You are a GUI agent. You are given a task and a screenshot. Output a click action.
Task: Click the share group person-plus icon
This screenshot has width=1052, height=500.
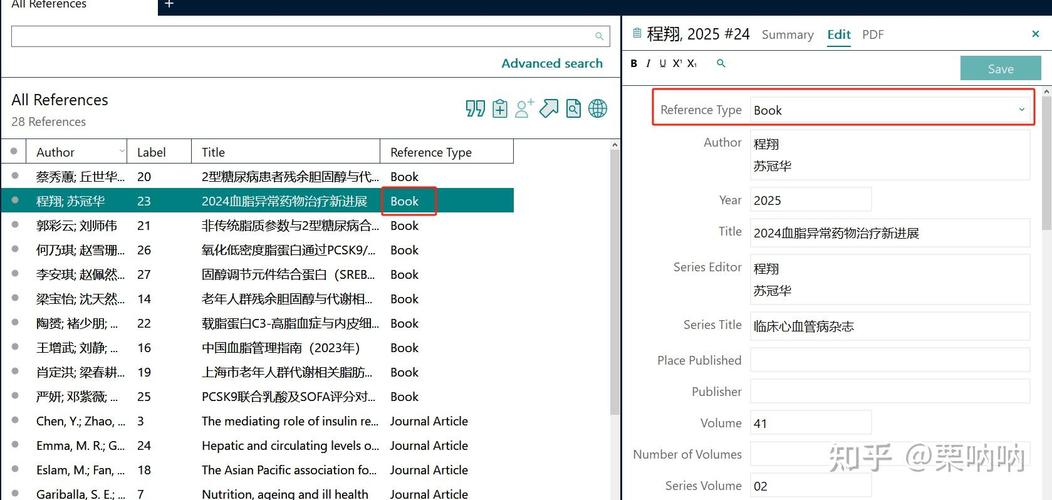524,108
